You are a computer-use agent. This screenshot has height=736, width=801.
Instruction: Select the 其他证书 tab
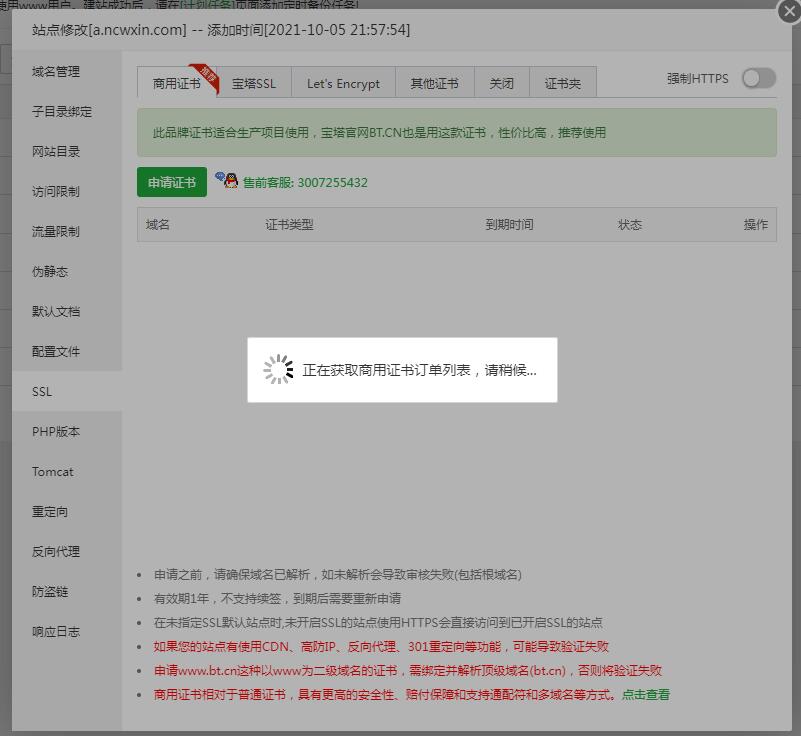click(x=435, y=83)
